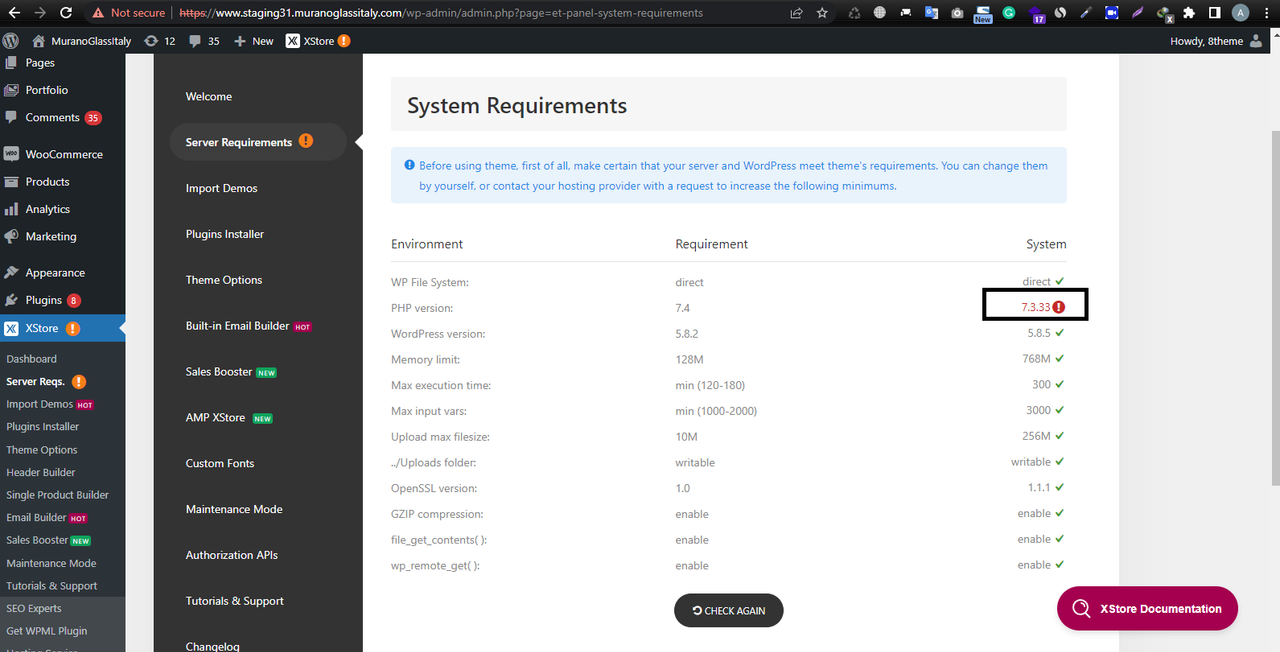
Task: Open the Grammarly extension icon
Action: 1009,13
